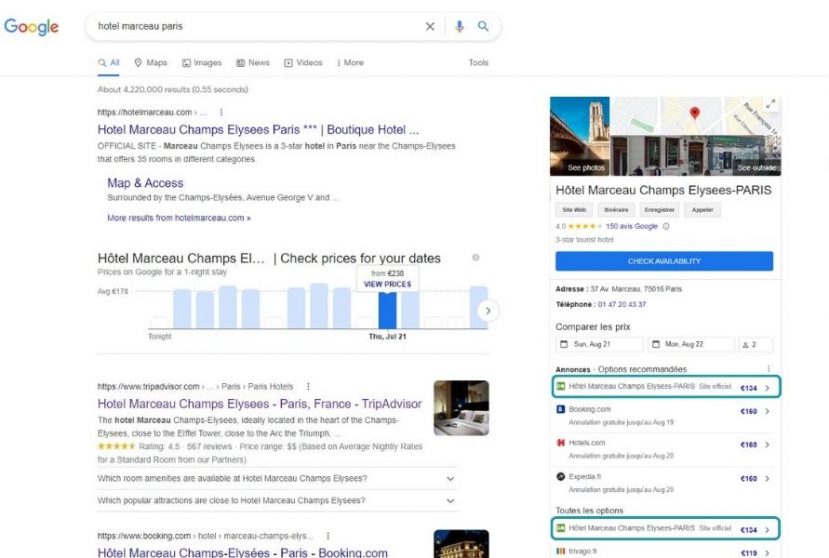Open the 150 avis Google reviews link

pos(632,226)
